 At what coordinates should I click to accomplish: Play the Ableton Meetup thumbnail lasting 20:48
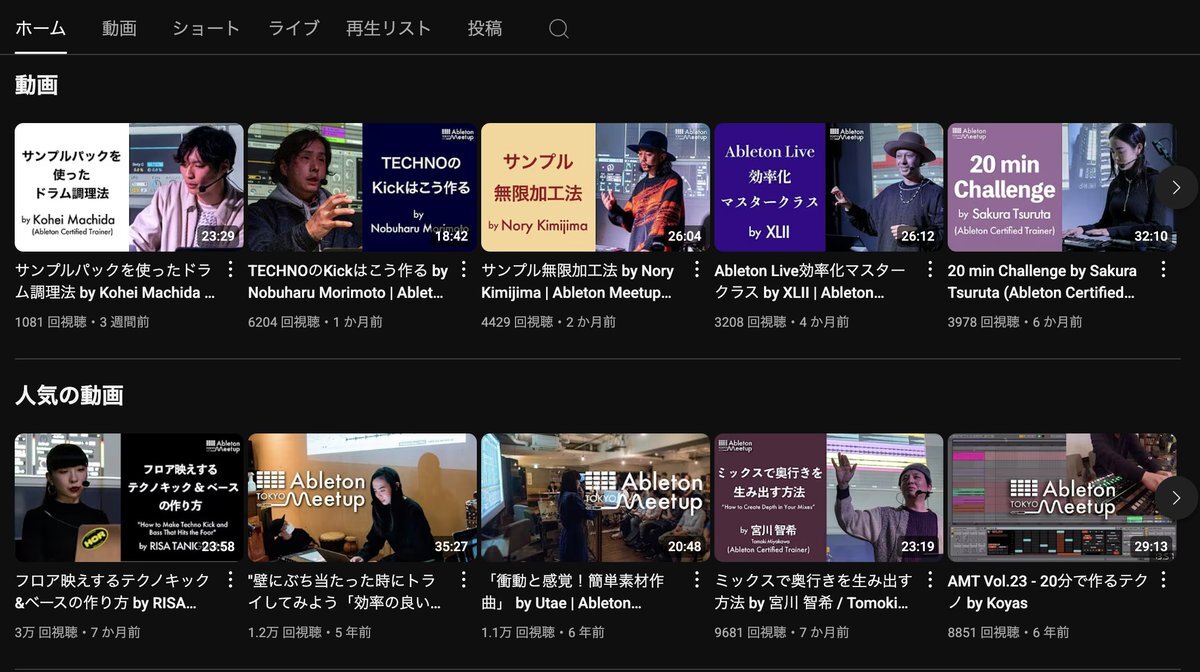[595, 497]
